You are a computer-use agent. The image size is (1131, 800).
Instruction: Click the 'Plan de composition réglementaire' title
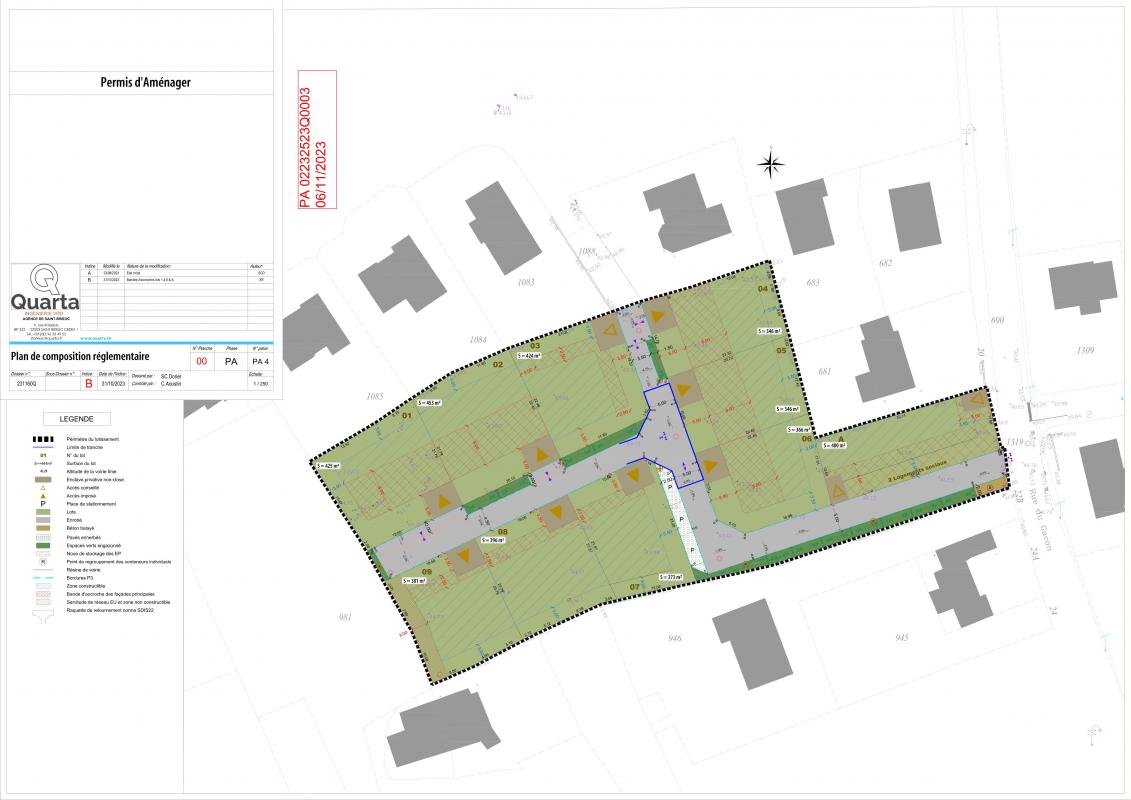79,355
